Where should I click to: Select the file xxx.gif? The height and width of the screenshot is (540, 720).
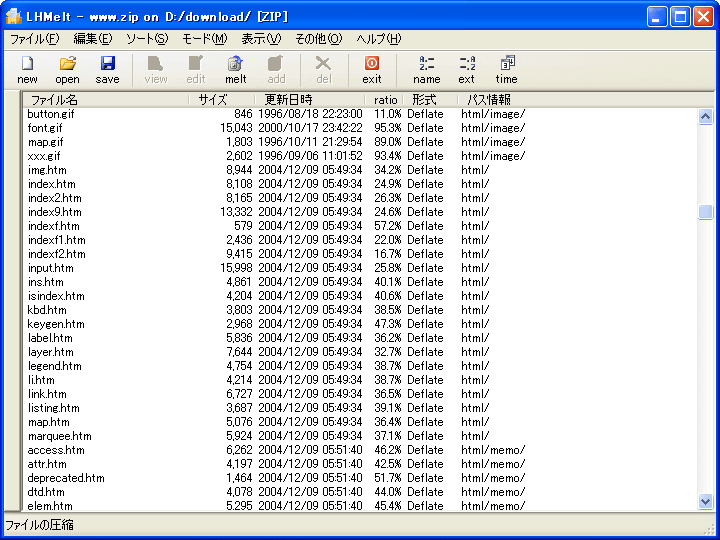pyautogui.click(x=44, y=156)
